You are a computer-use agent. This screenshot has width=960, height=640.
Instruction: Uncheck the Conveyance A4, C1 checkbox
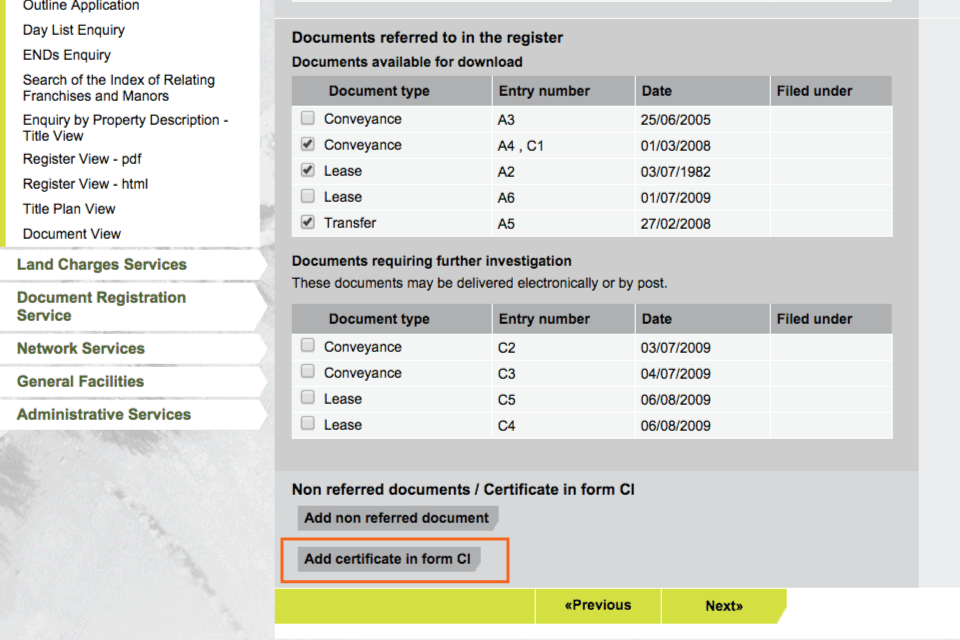tap(308, 145)
